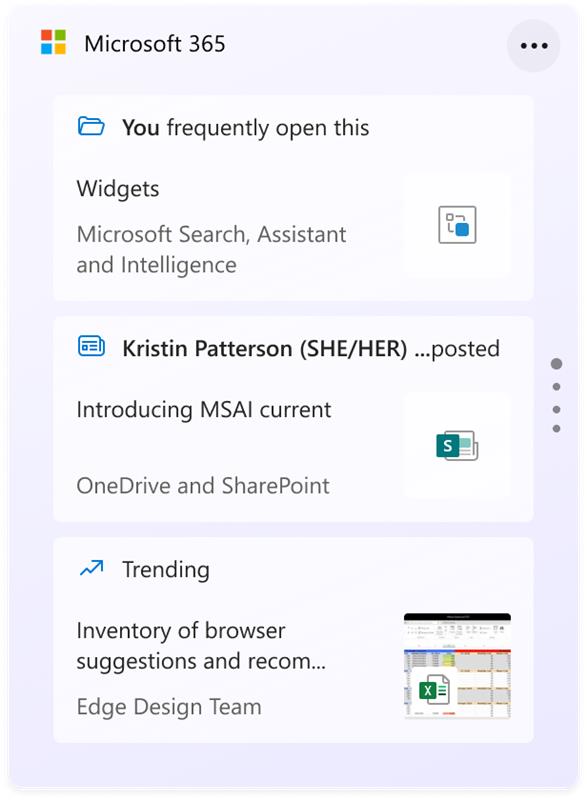Image resolution: width=587 pixels, height=800 pixels.
Task: Switch to the second pagination dot
Action: pyautogui.click(x=556, y=387)
